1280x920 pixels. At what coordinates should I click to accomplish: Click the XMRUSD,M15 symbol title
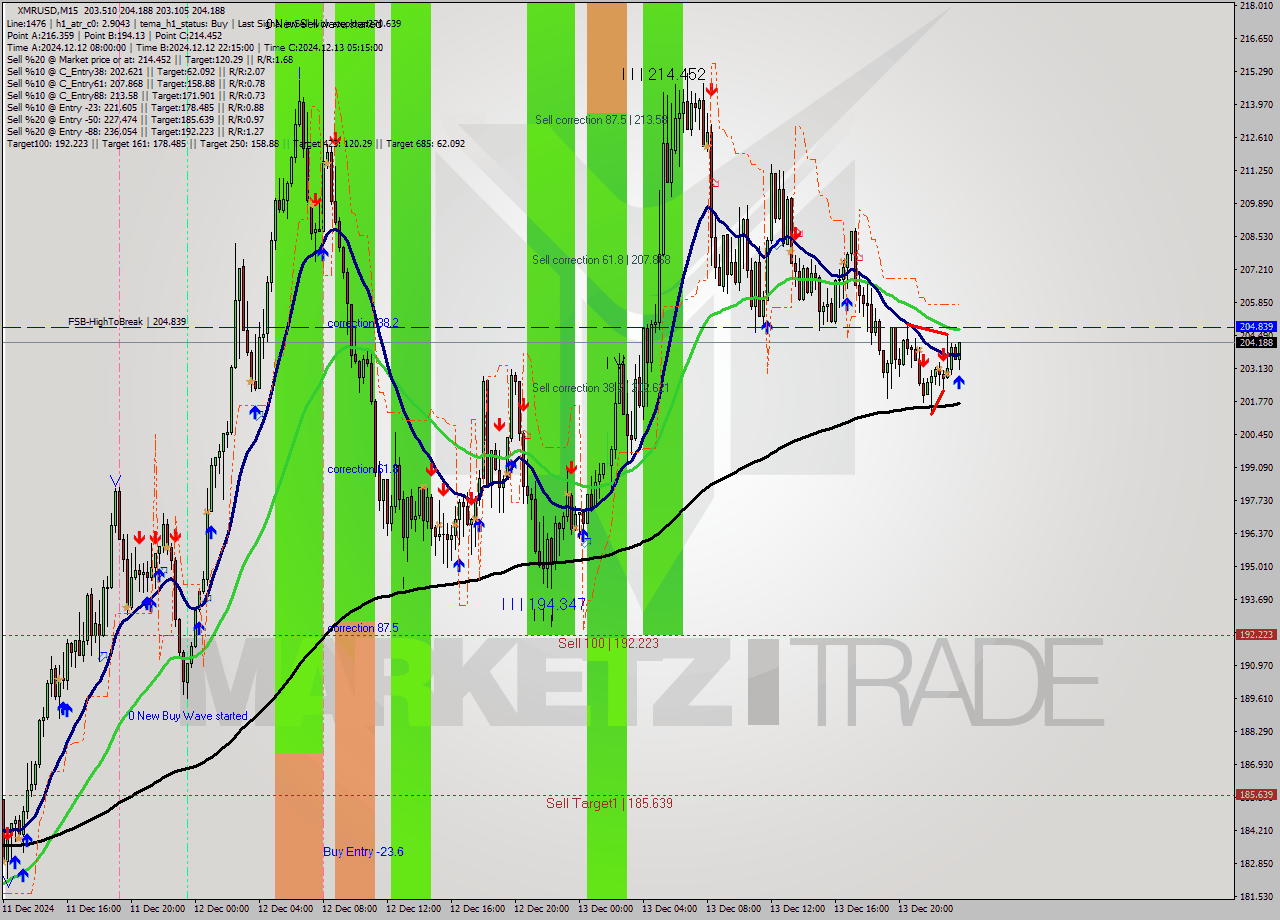coord(50,10)
